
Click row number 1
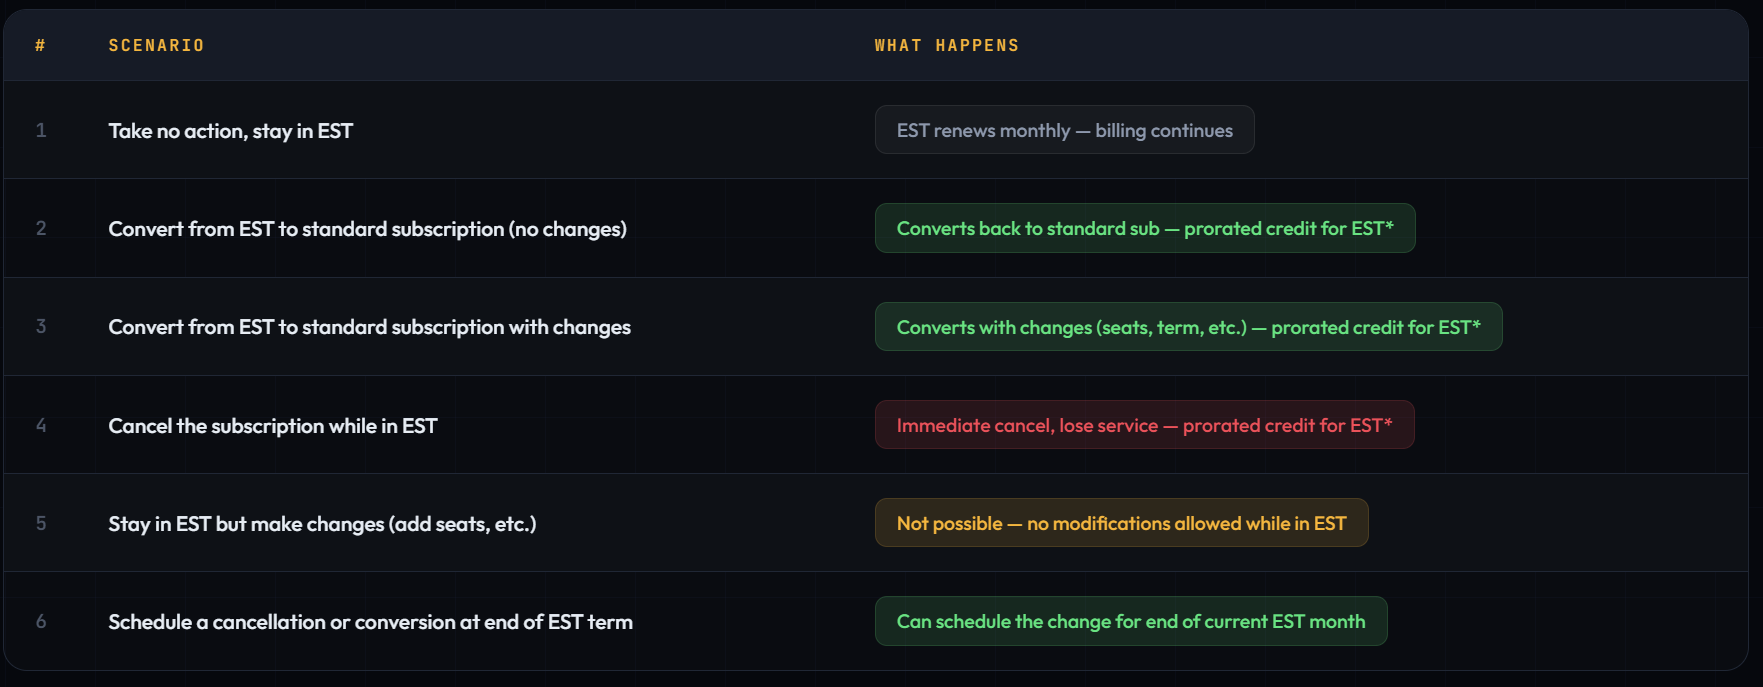(x=41, y=130)
